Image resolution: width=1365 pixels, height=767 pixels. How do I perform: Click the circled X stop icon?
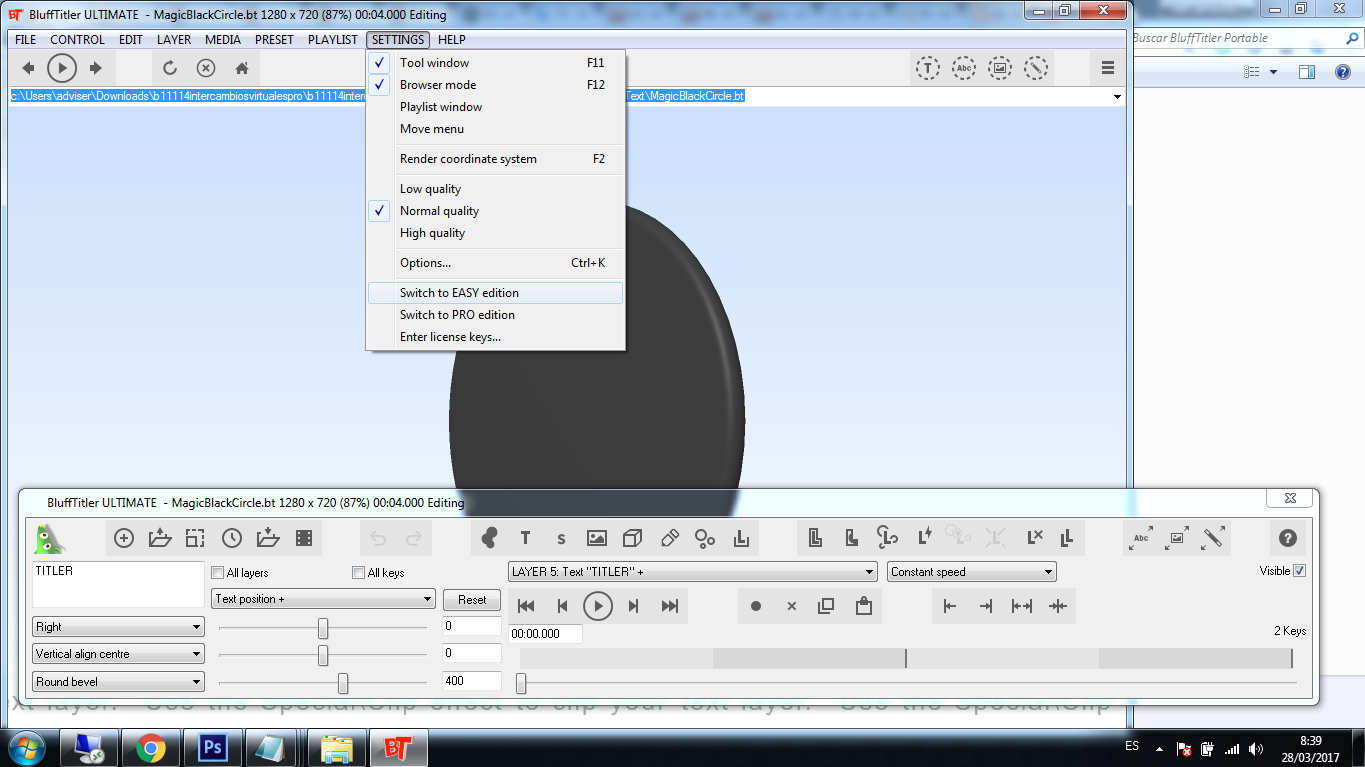(x=206, y=68)
